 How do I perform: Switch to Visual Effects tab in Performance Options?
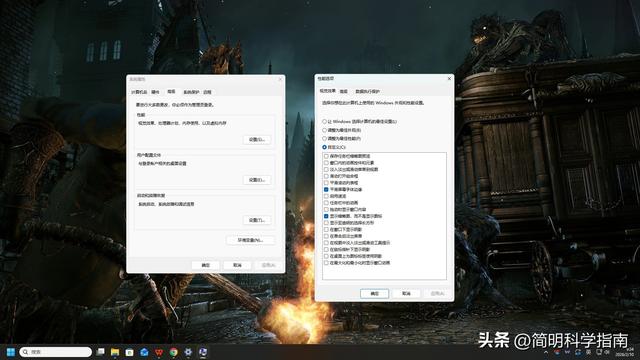pyautogui.click(x=328, y=91)
